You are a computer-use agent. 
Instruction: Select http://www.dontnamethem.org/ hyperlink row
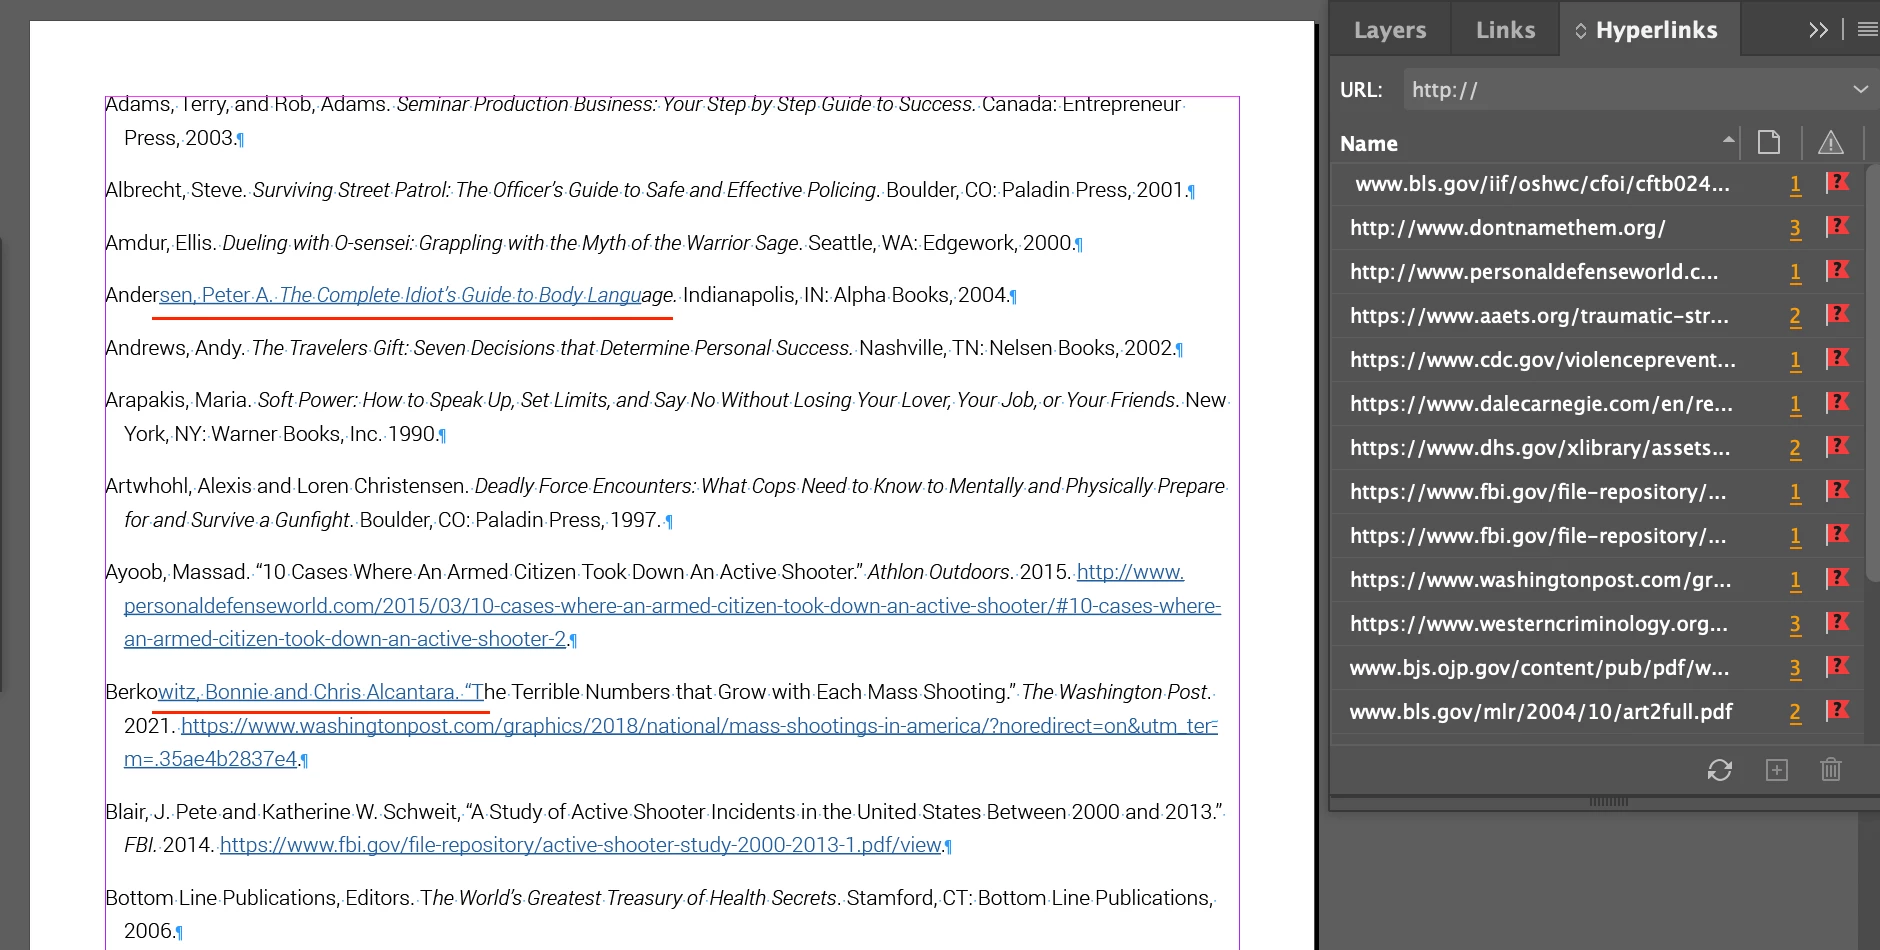point(1597,228)
